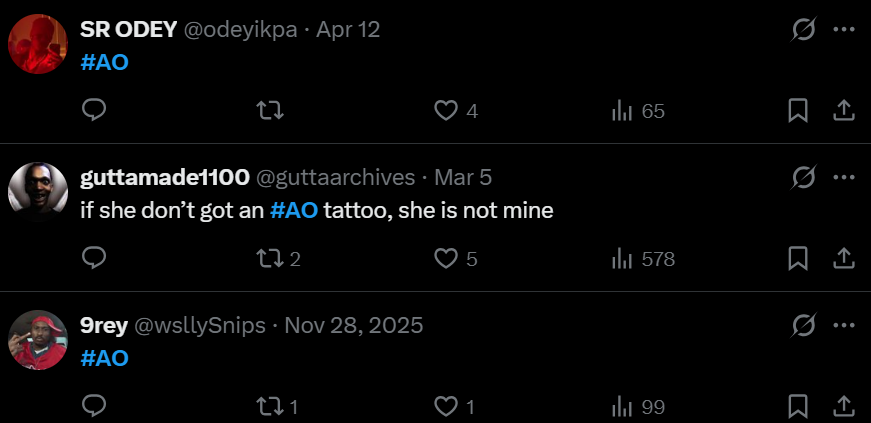
Task: Click Grok icon on SR ODEY's post
Action: [x=803, y=30]
